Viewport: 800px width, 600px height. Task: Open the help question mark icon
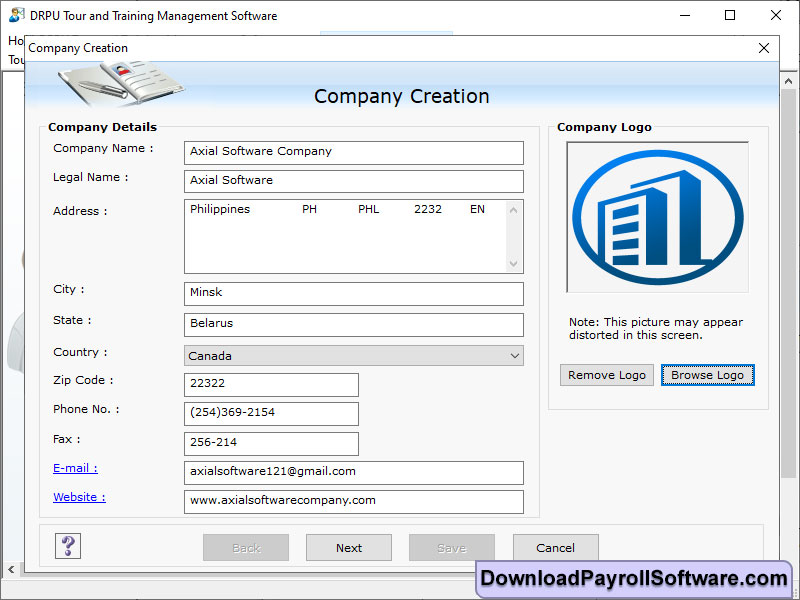pos(67,546)
